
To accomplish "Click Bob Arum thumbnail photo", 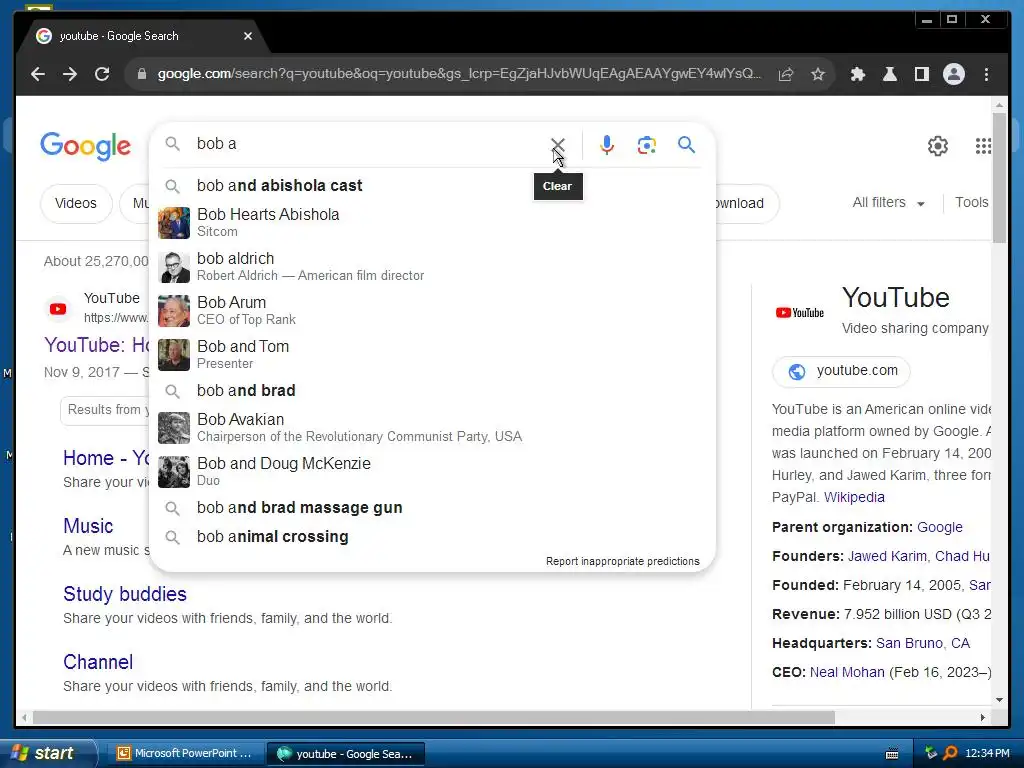I will 174,311.
